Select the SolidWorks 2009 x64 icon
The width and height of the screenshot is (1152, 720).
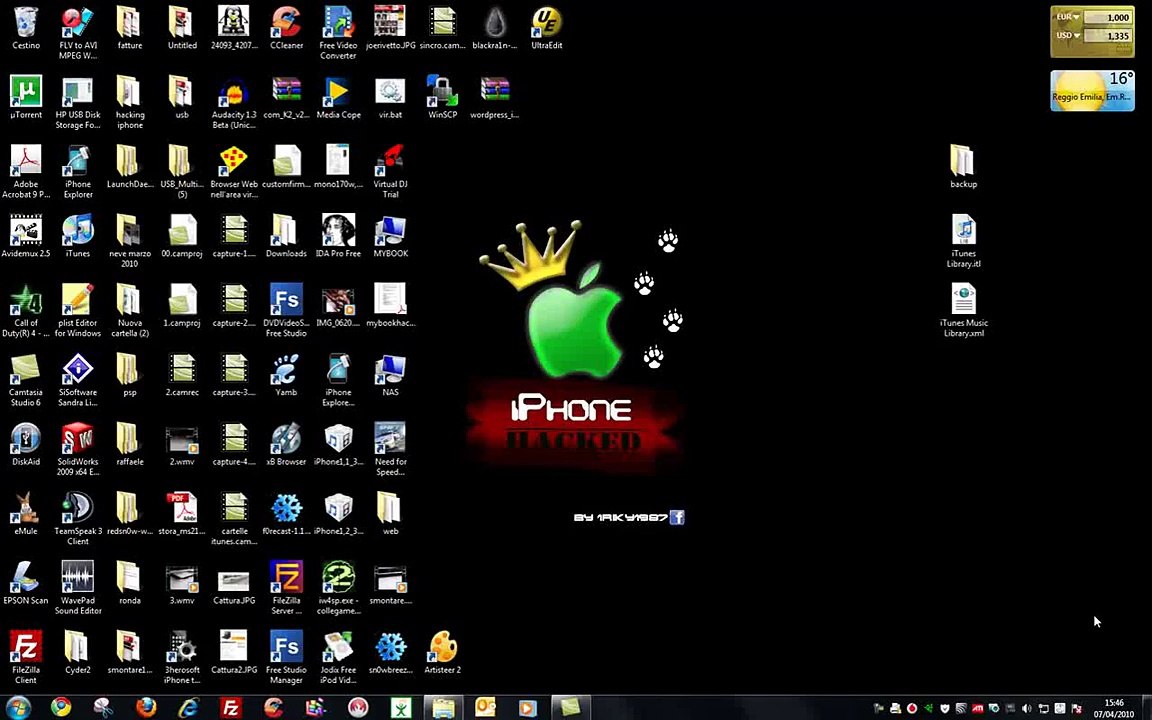coord(78,450)
